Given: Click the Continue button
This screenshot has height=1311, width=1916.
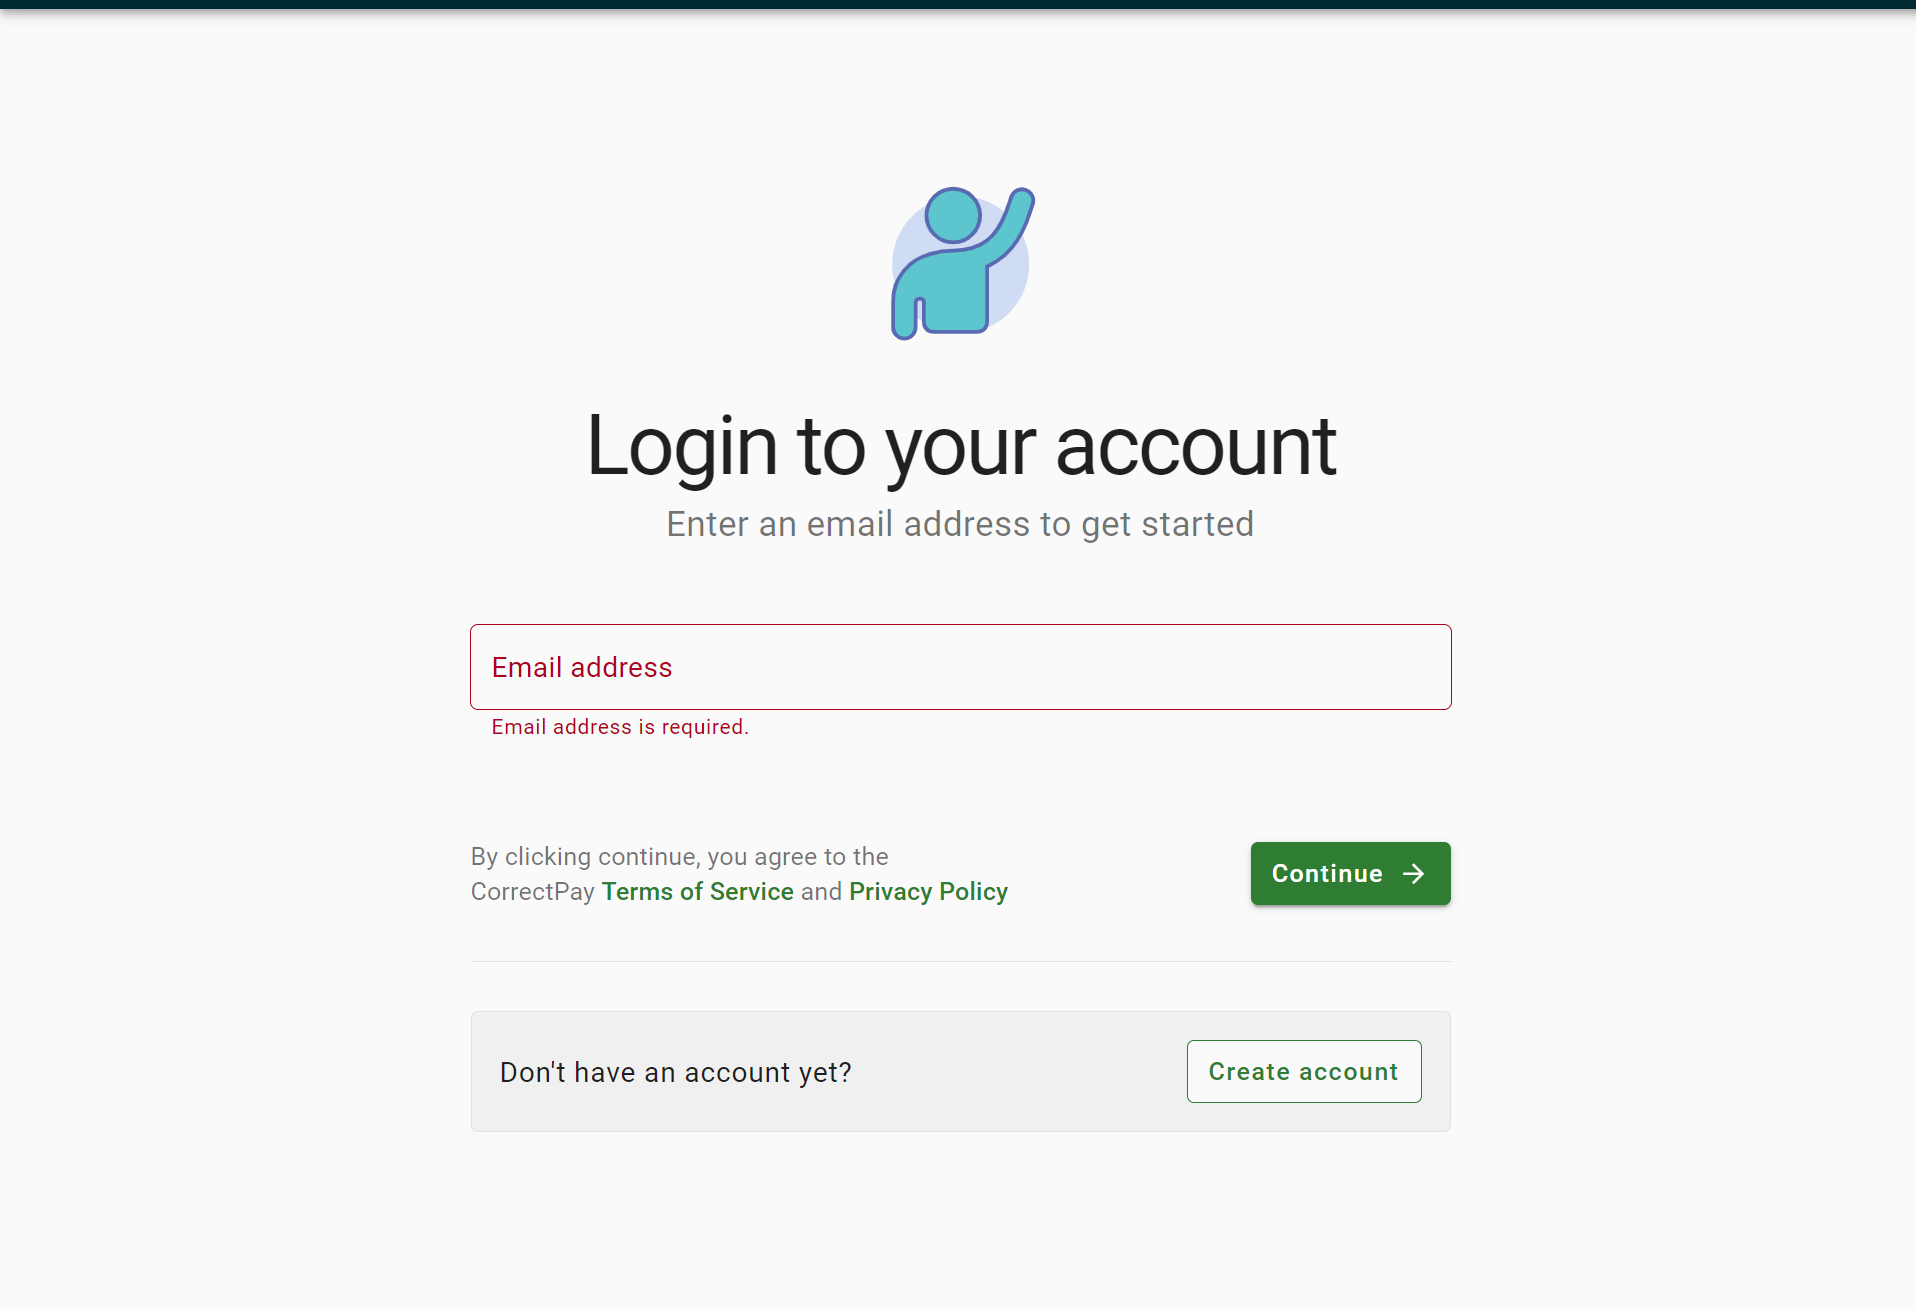Looking at the screenshot, I should tap(1350, 874).
